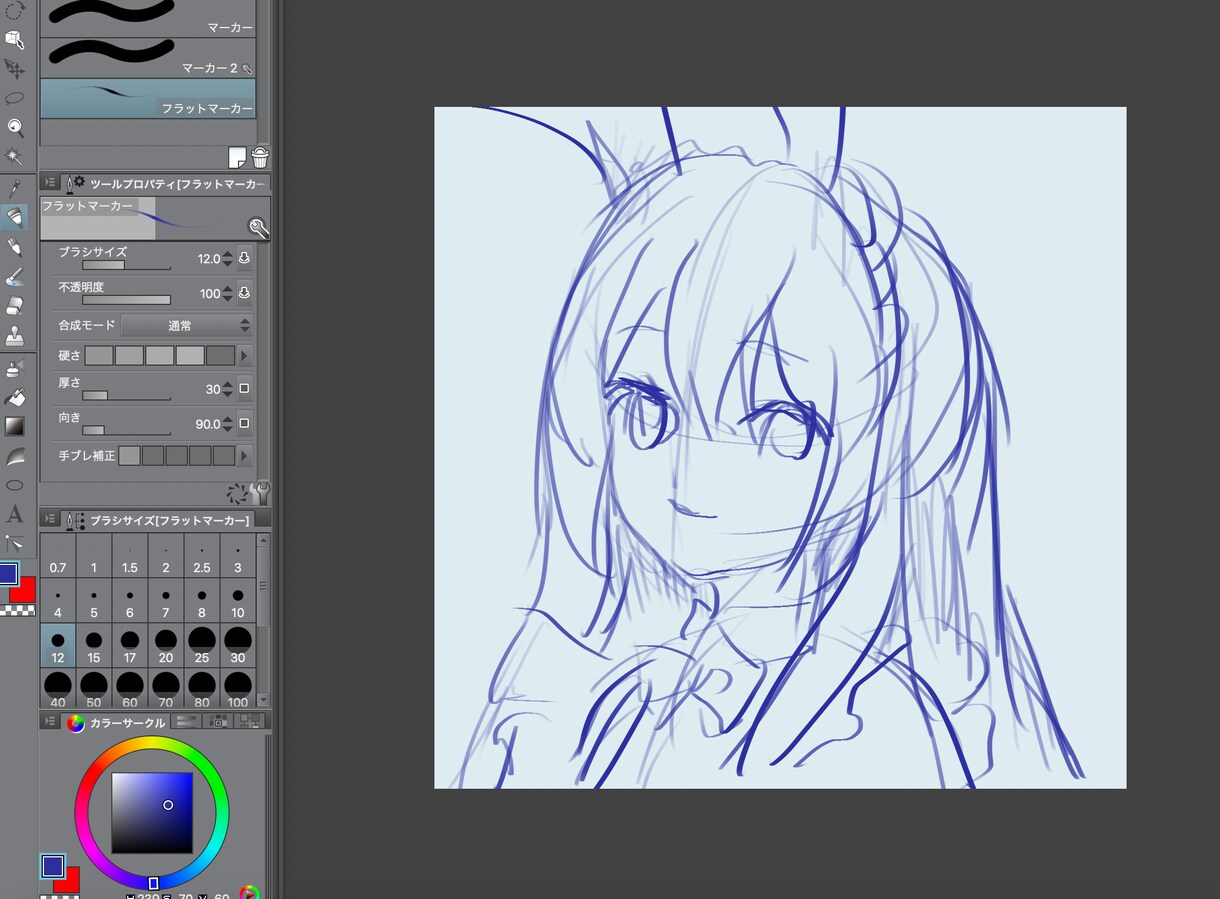Expand stabilization 手ブレ補正 options arrow
Viewport: 1220px width, 899px height.
pos(244,455)
